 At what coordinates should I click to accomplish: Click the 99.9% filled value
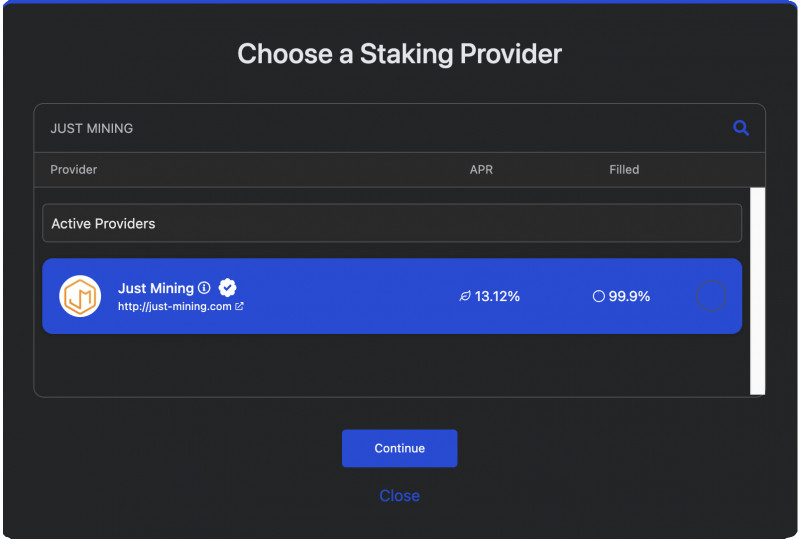(x=629, y=296)
